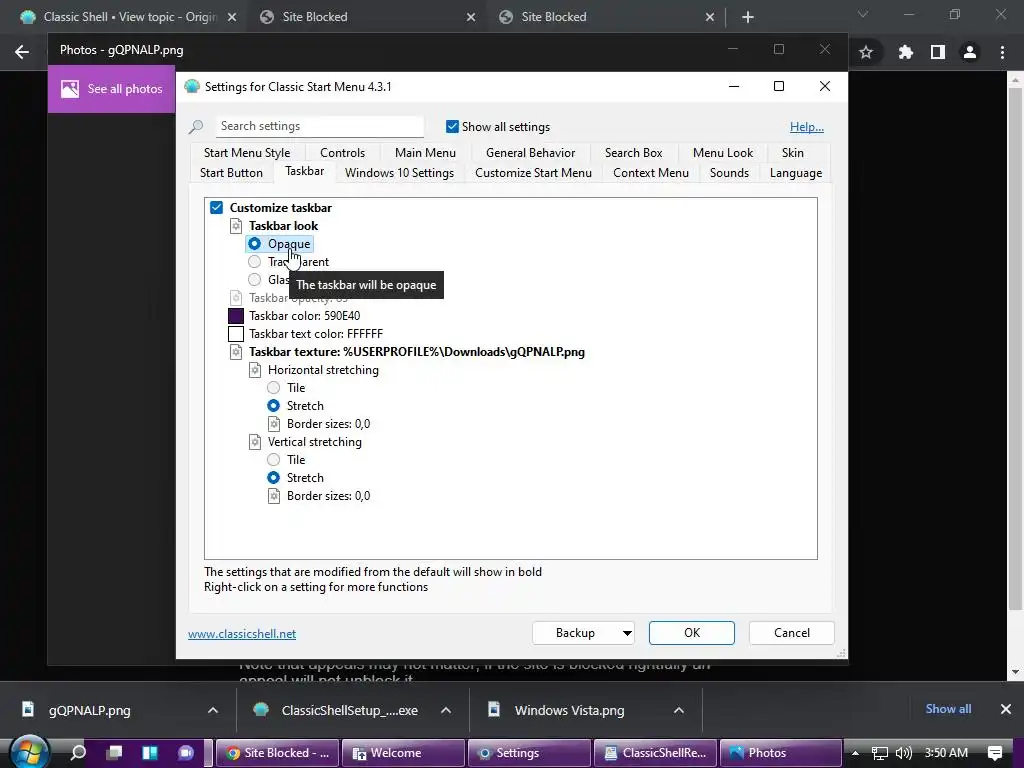Select Opaque taskbar look
This screenshot has width=1024, height=768.
coord(255,244)
